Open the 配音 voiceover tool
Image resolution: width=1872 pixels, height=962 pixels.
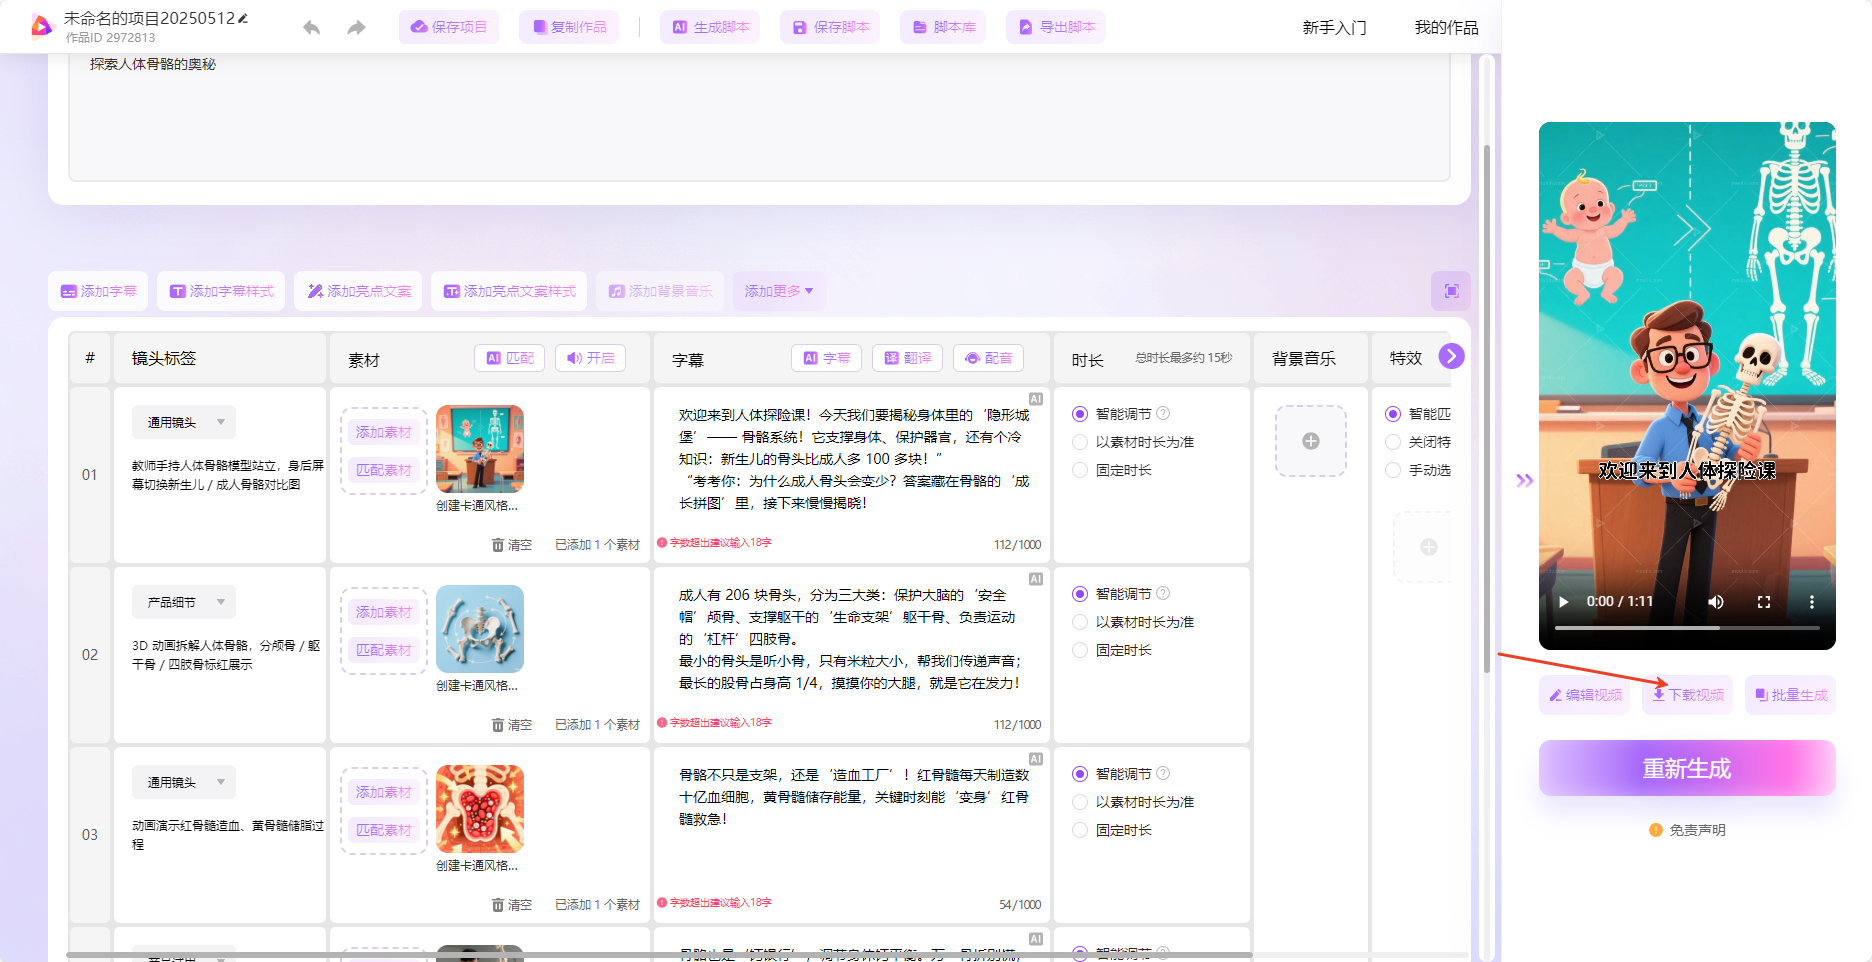point(988,357)
